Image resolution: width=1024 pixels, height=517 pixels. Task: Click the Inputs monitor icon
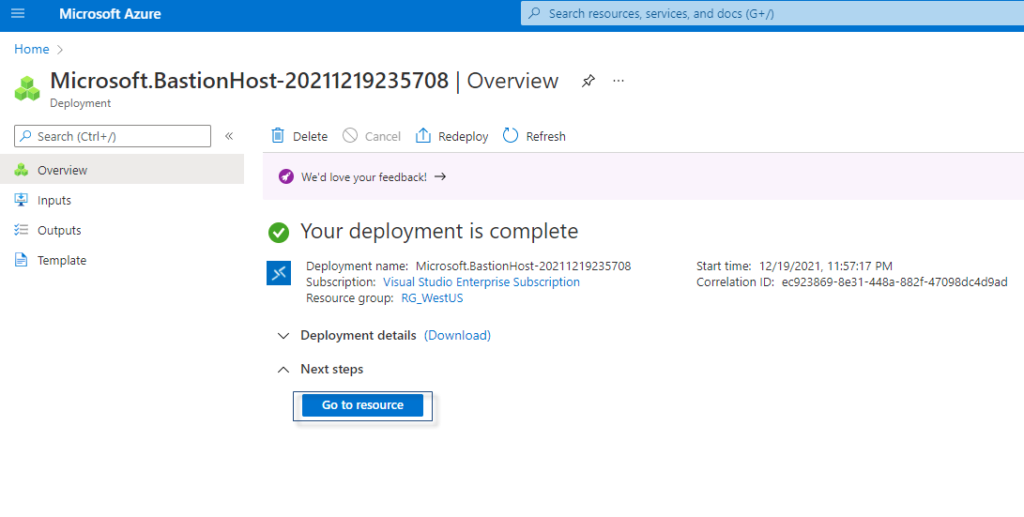click(21, 200)
